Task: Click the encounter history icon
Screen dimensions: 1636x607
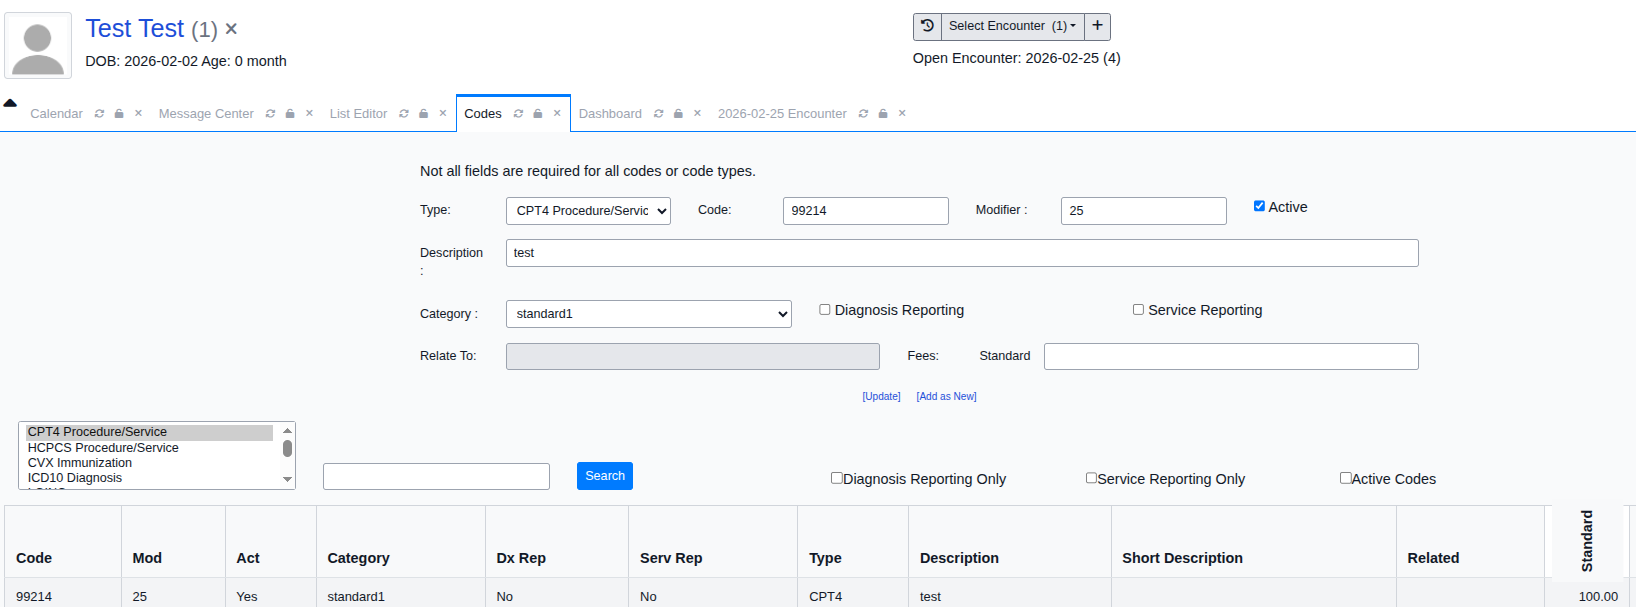Action: 927,26
